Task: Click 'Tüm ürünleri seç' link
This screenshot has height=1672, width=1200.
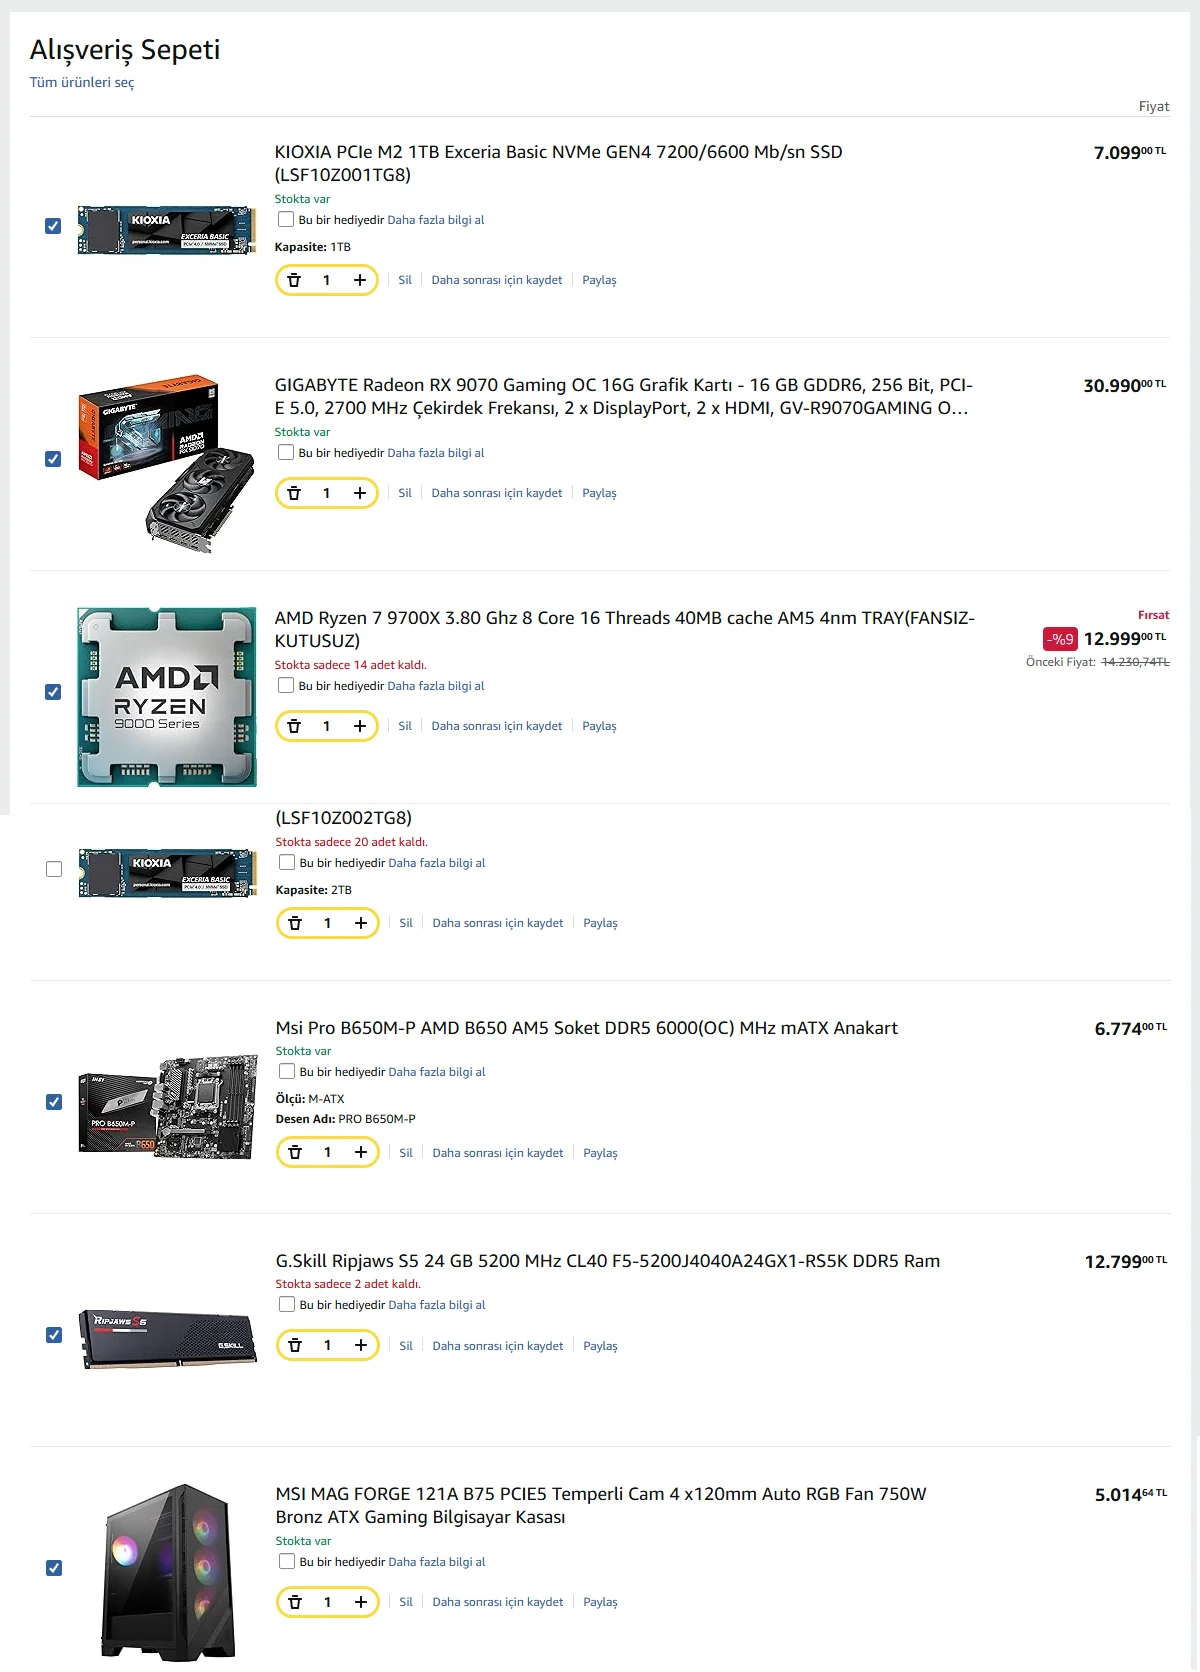Action: (82, 82)
